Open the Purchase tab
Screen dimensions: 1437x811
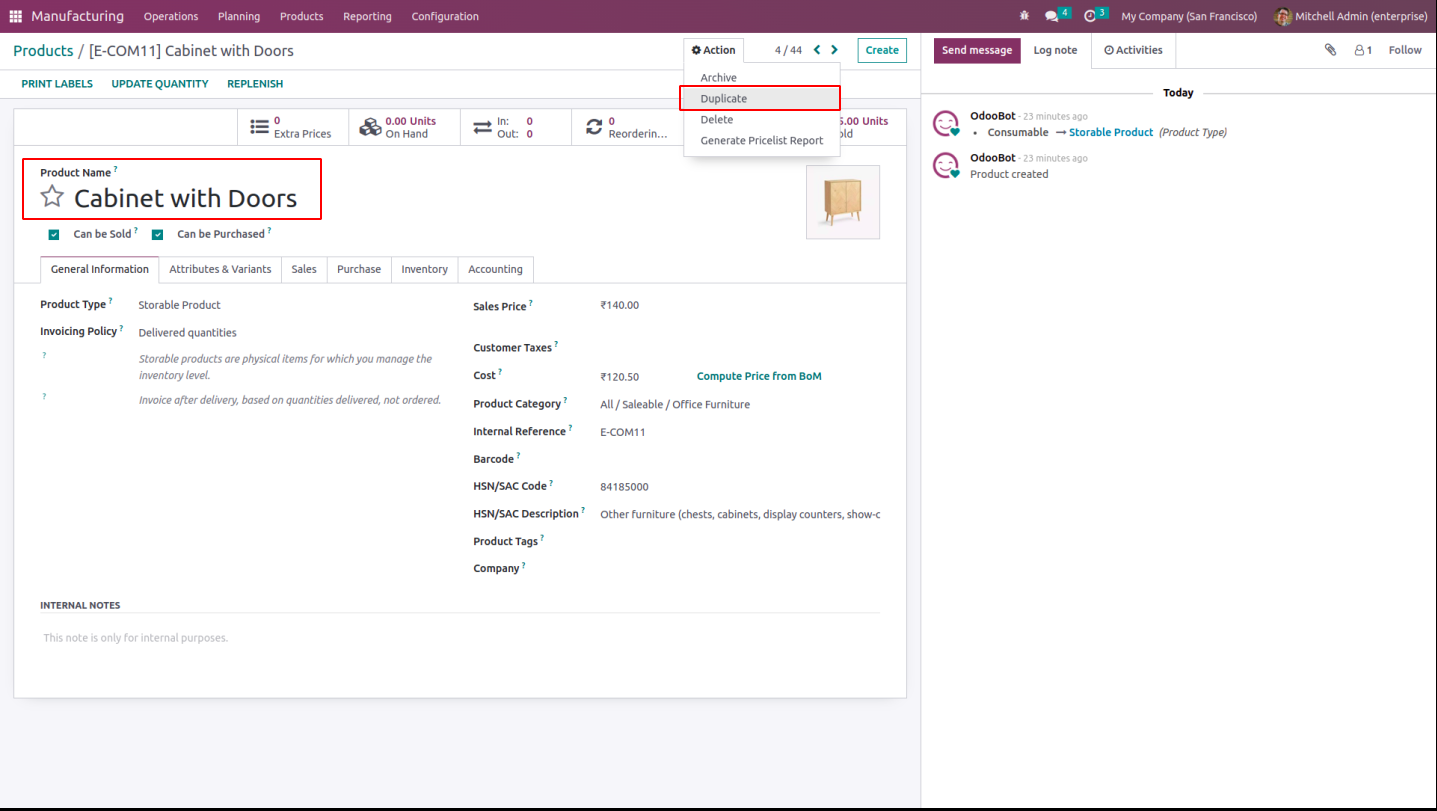[359, 269]
